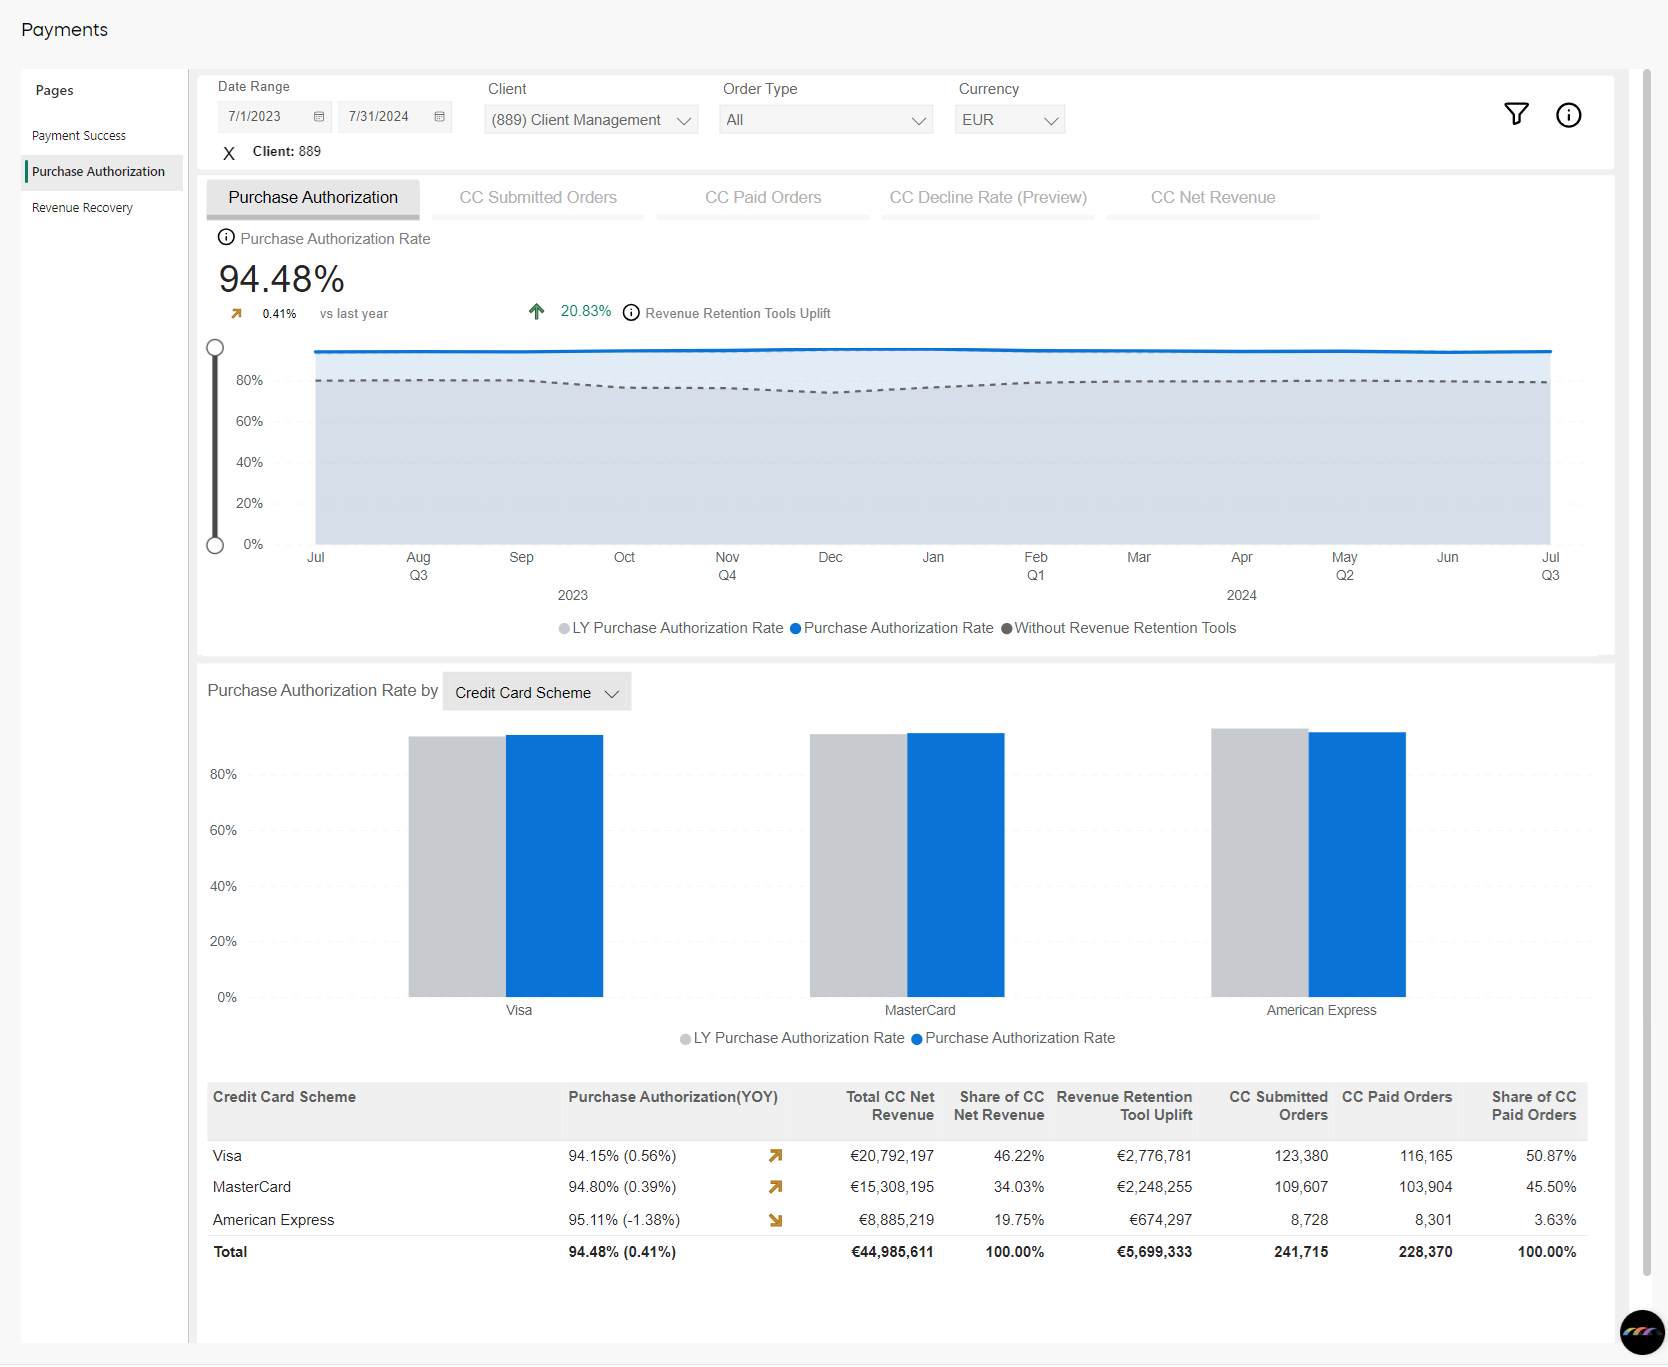
Task: Toggle blue Purchase Authorization Rate line legend
Action: pos(892,628)
